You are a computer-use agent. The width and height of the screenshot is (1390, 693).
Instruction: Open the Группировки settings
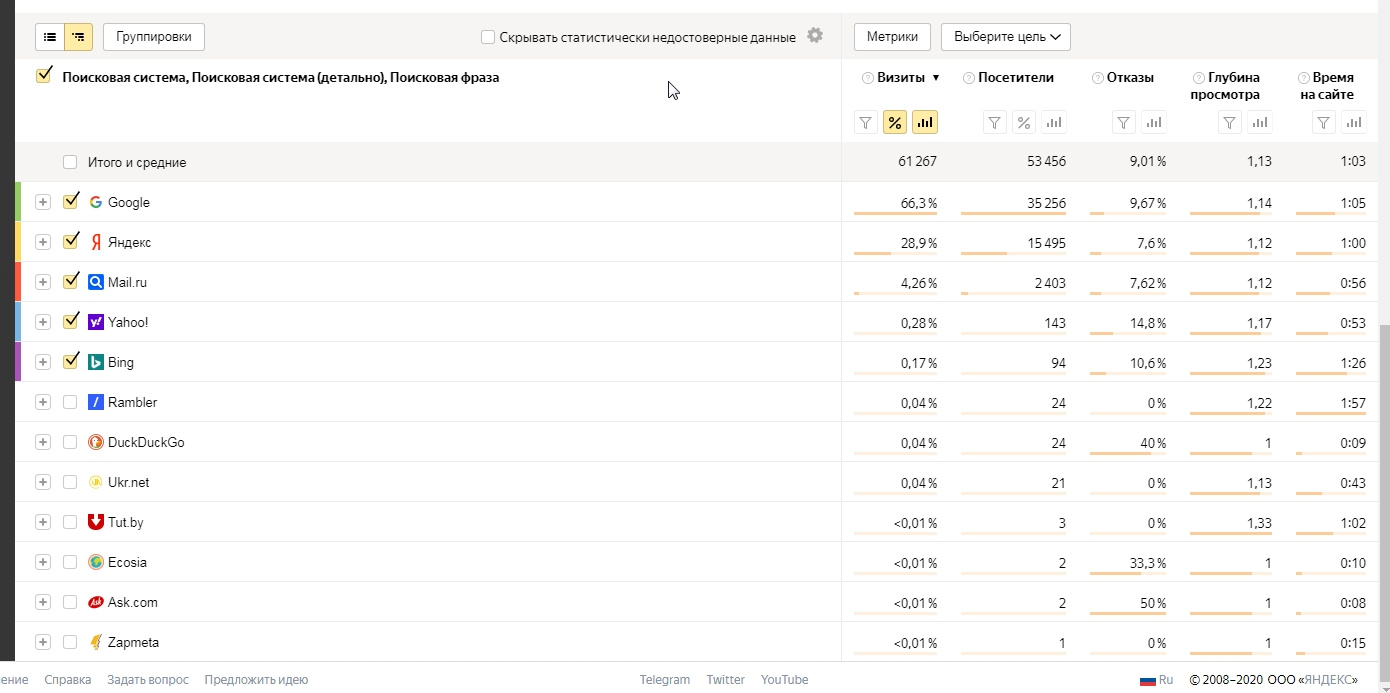(154, 37)
